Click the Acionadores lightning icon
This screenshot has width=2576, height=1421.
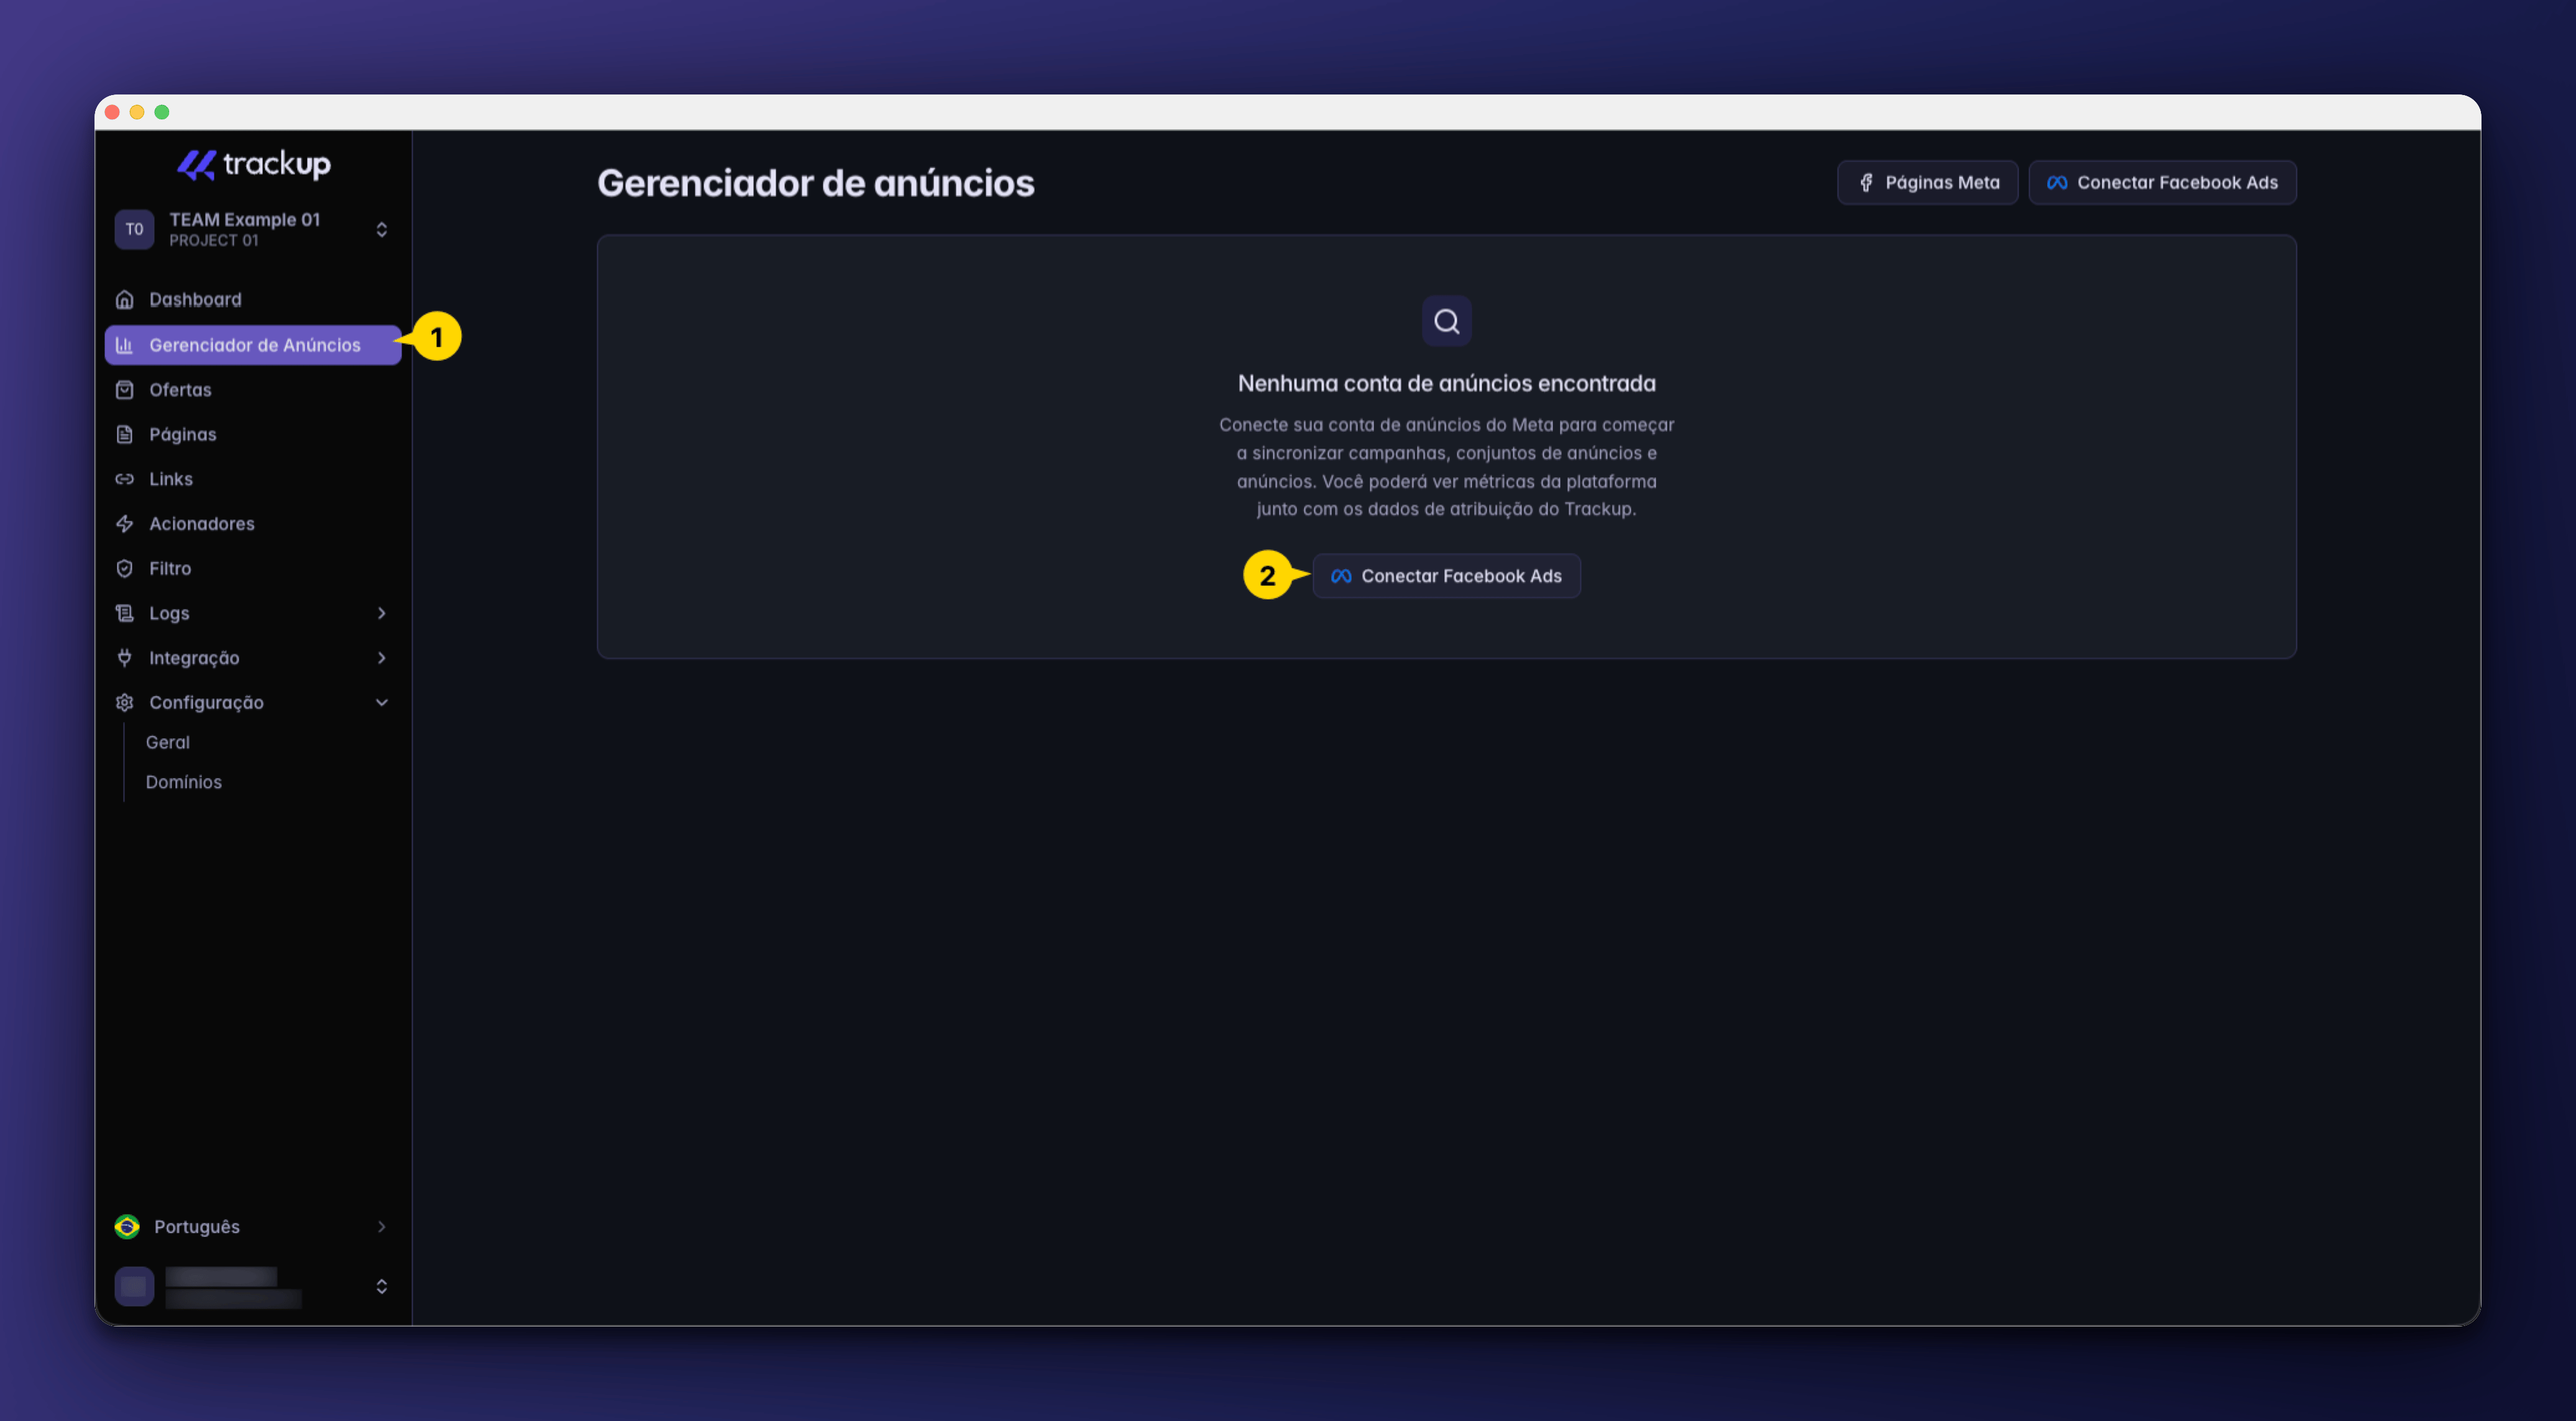pyautogui.click(x=125, y=524)
